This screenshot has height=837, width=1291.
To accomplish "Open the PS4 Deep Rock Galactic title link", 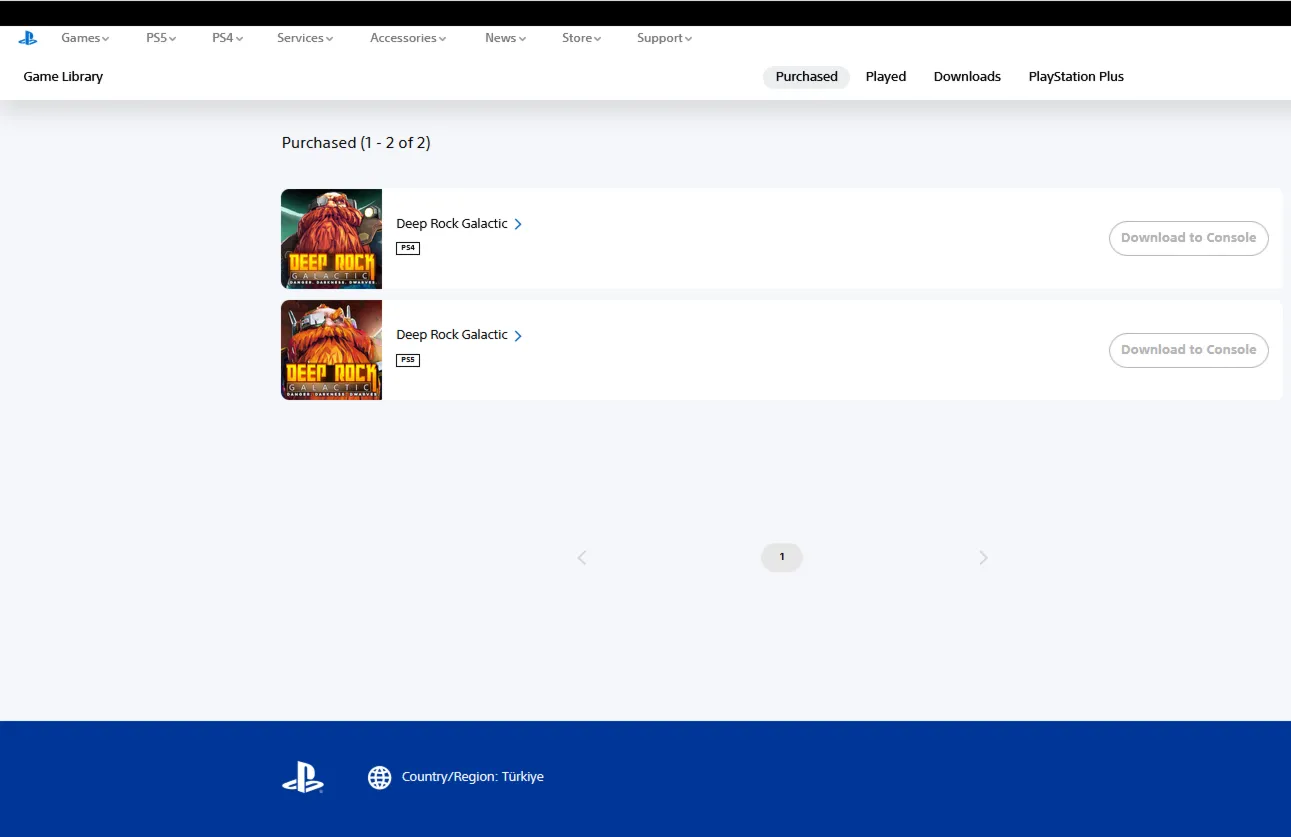I will point(452,224).
